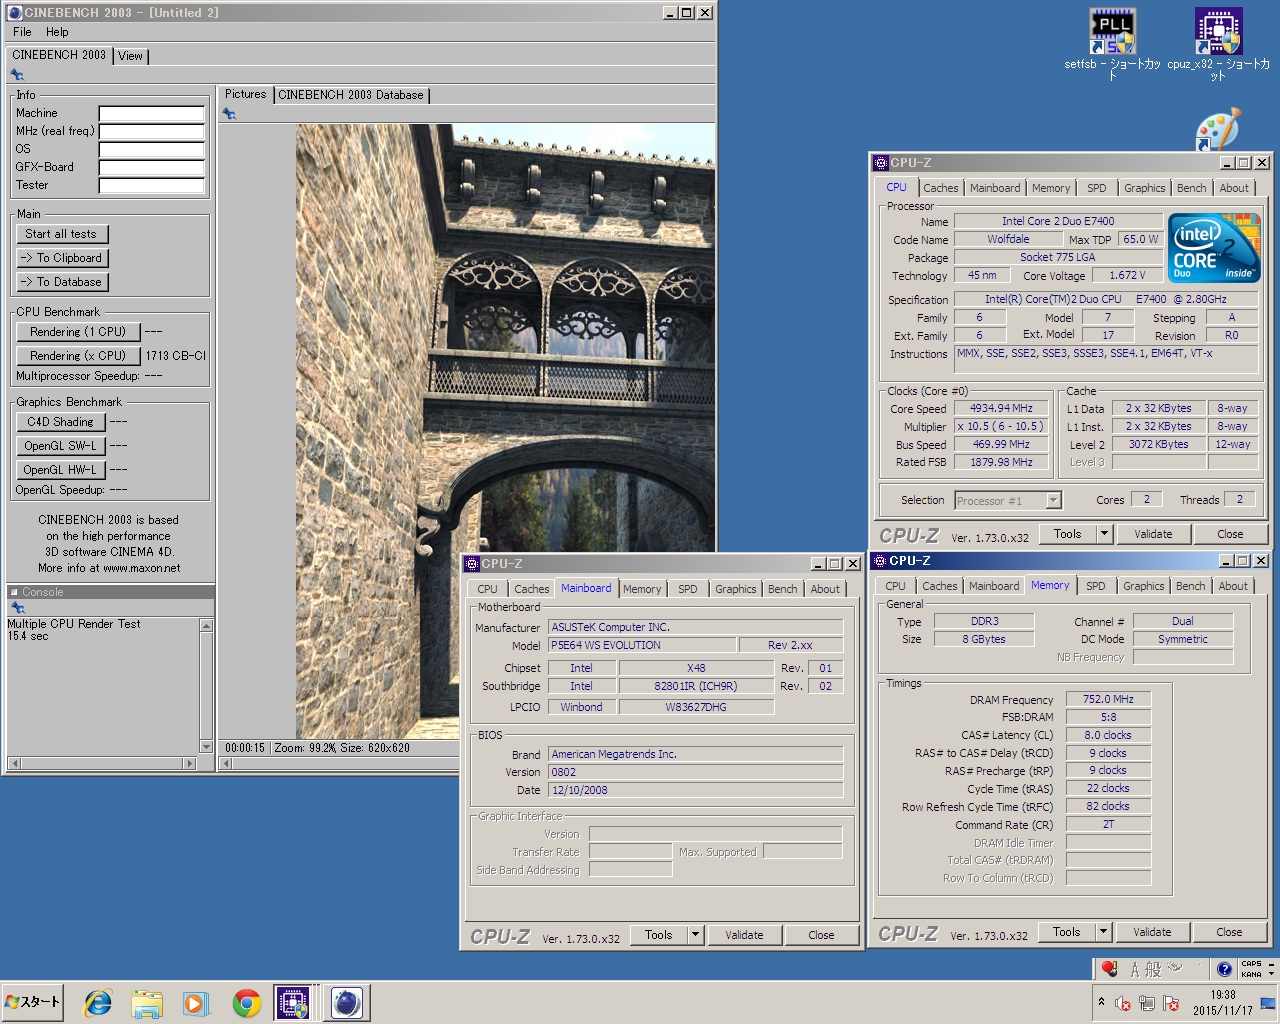The image size is (1280, 1024).
Task: Show hidden tray icons arrow
Action: pyautogui.click(x=1101, y=1002)
